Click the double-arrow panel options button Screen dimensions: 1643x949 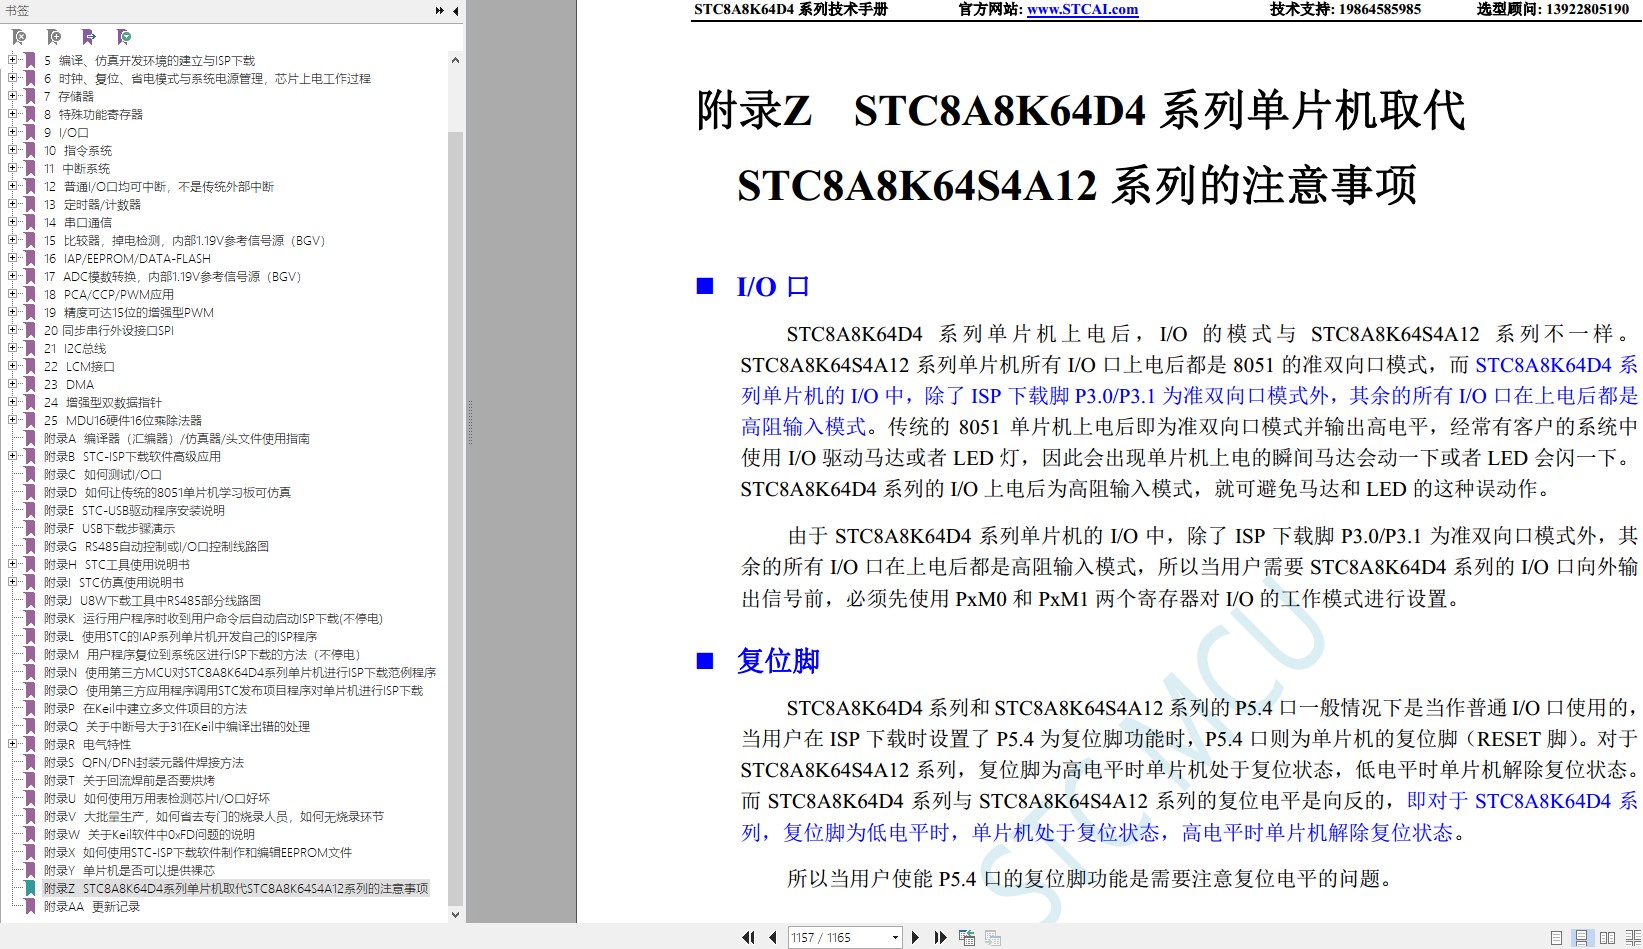(440, 11)
